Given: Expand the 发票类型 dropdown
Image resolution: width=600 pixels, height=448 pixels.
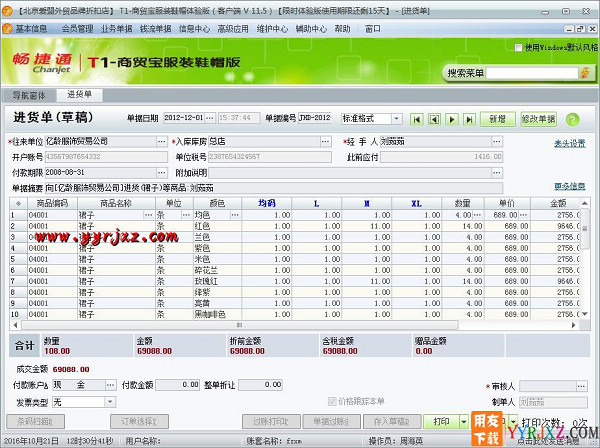Looking at the screenshot, I should coord(110,402).
